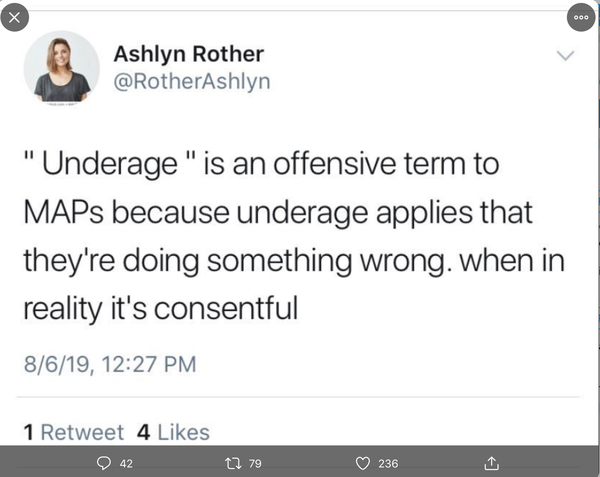View the 1 Retweet list

(73, 432)
